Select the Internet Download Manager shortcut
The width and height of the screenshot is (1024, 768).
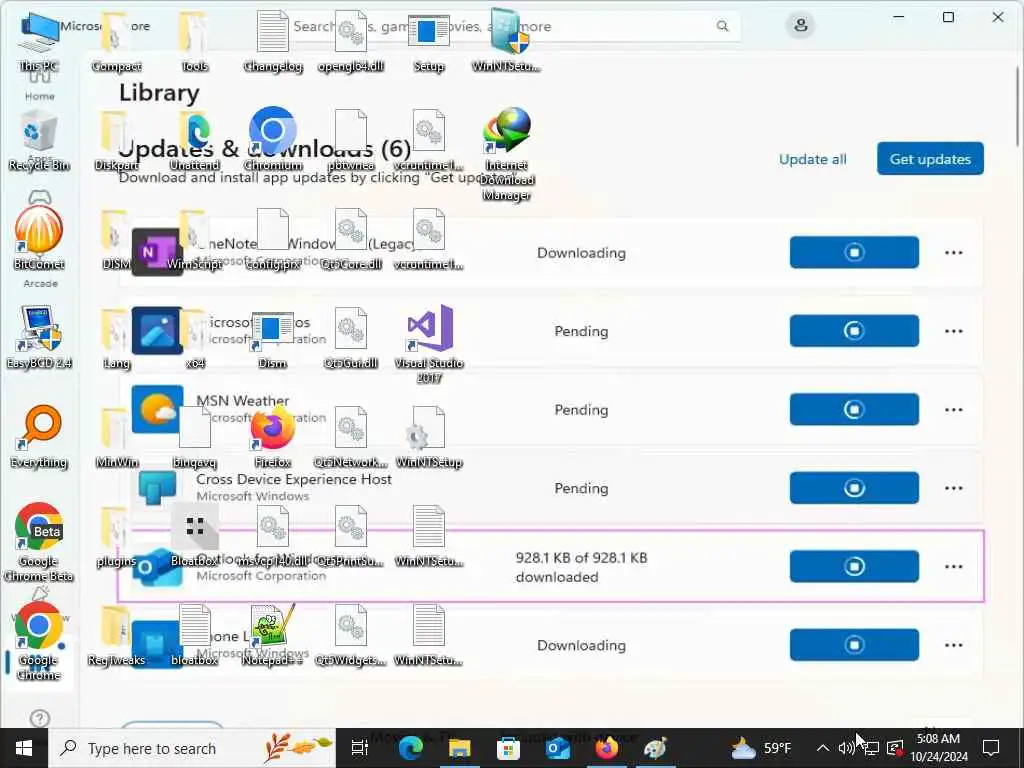coord(507,154)
